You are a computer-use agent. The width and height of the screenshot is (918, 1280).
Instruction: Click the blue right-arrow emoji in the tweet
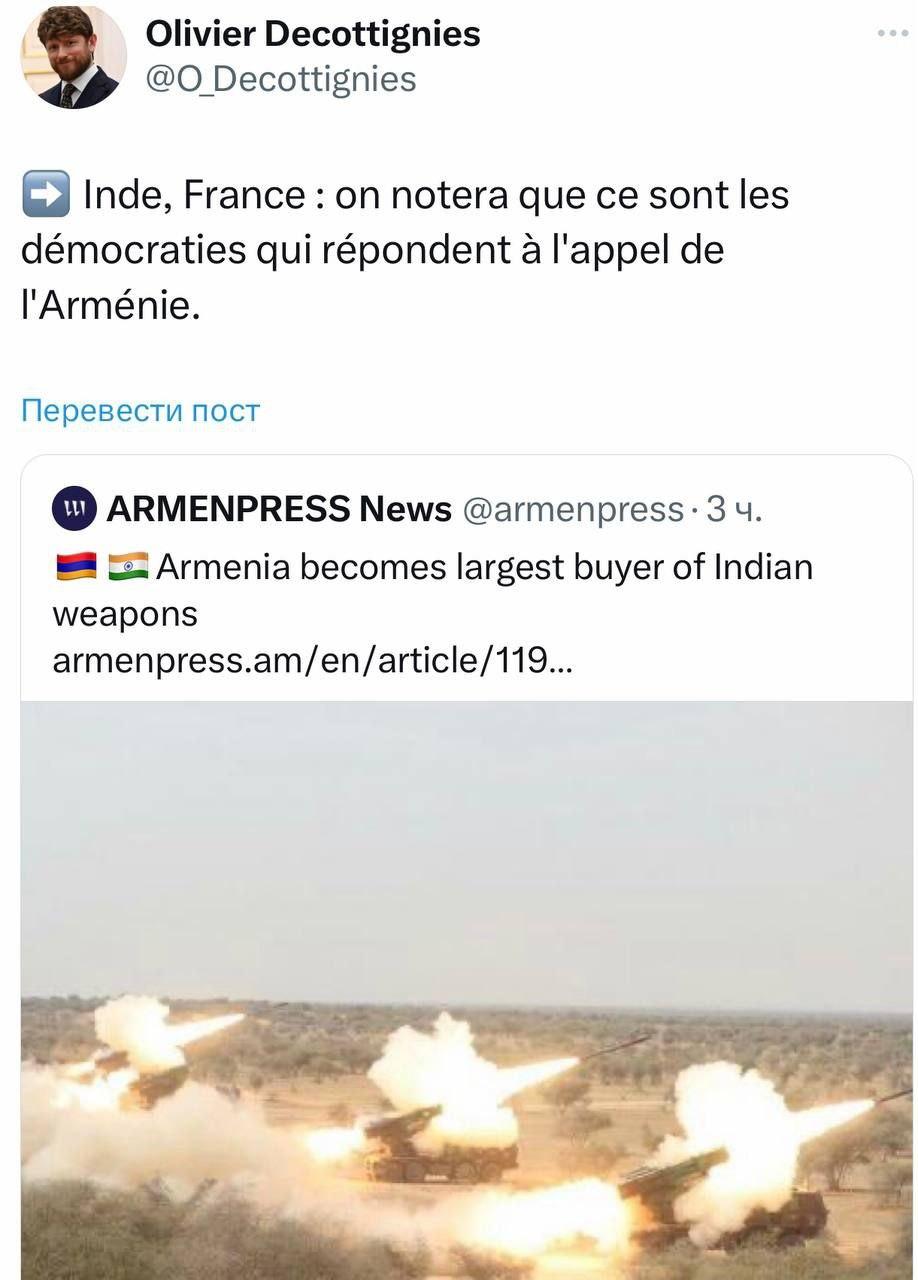(46, 195)
